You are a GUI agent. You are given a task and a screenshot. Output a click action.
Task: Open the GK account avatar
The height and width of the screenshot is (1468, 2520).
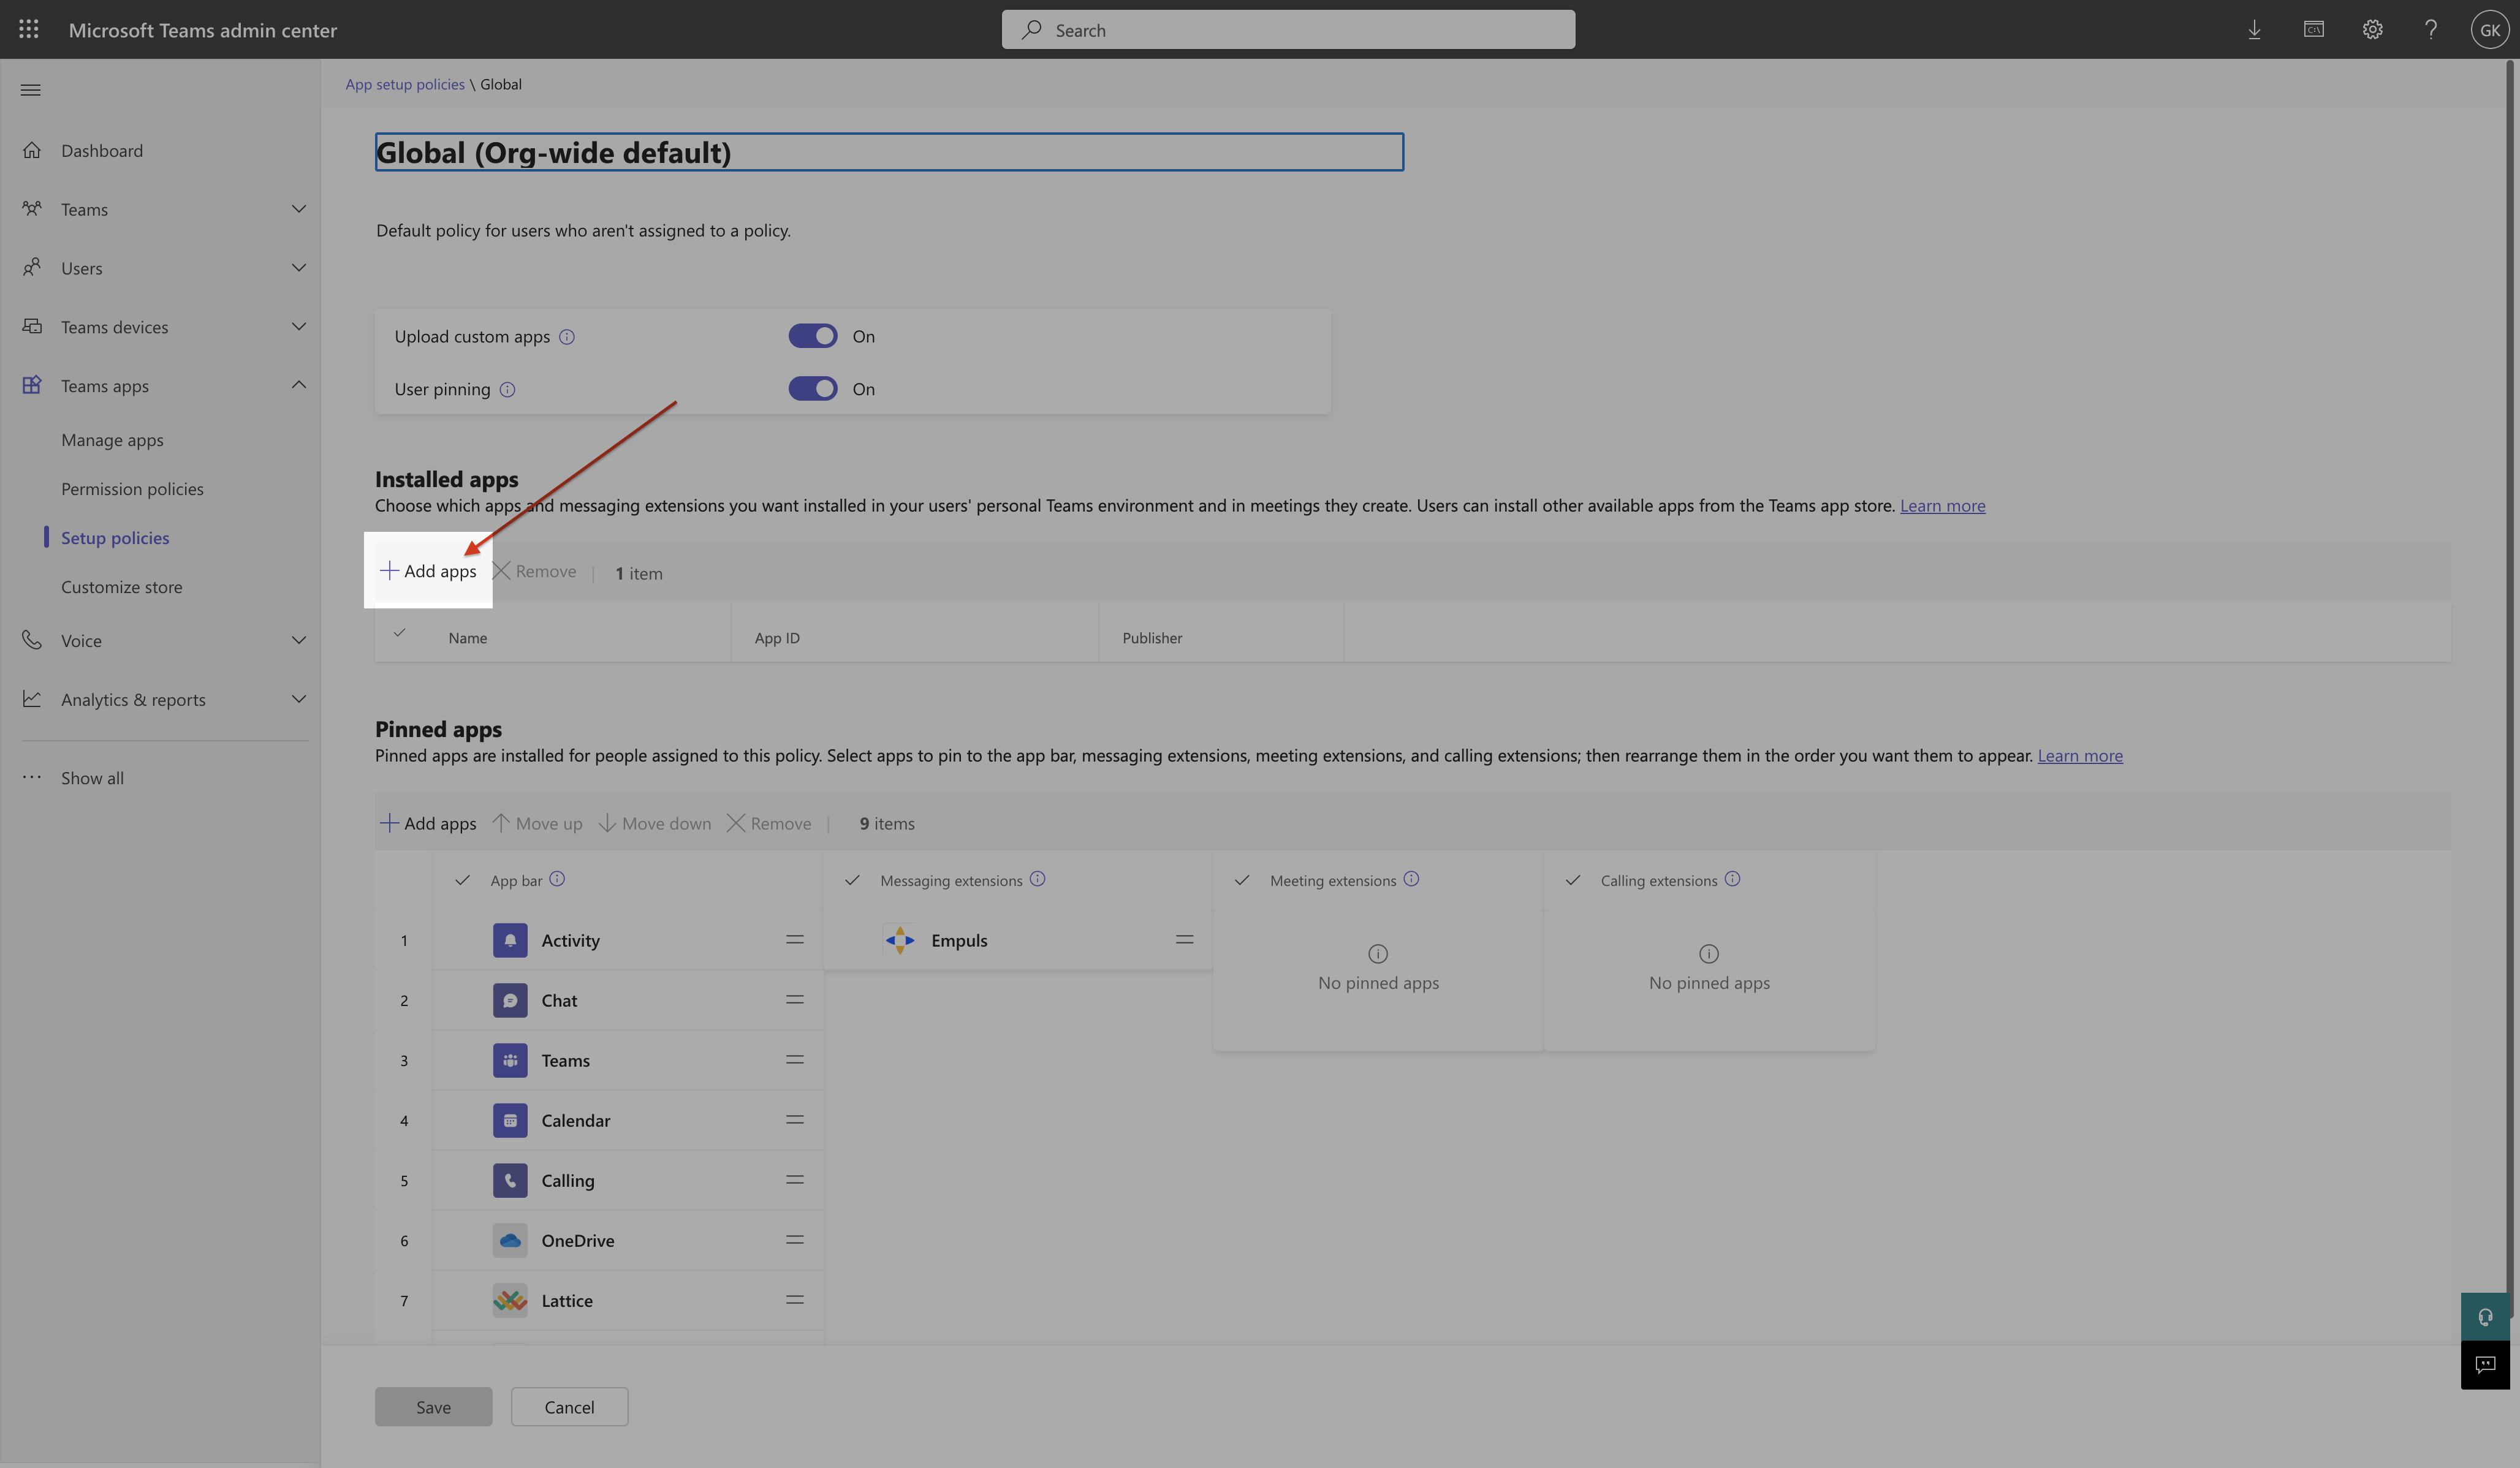[2489, 30]
